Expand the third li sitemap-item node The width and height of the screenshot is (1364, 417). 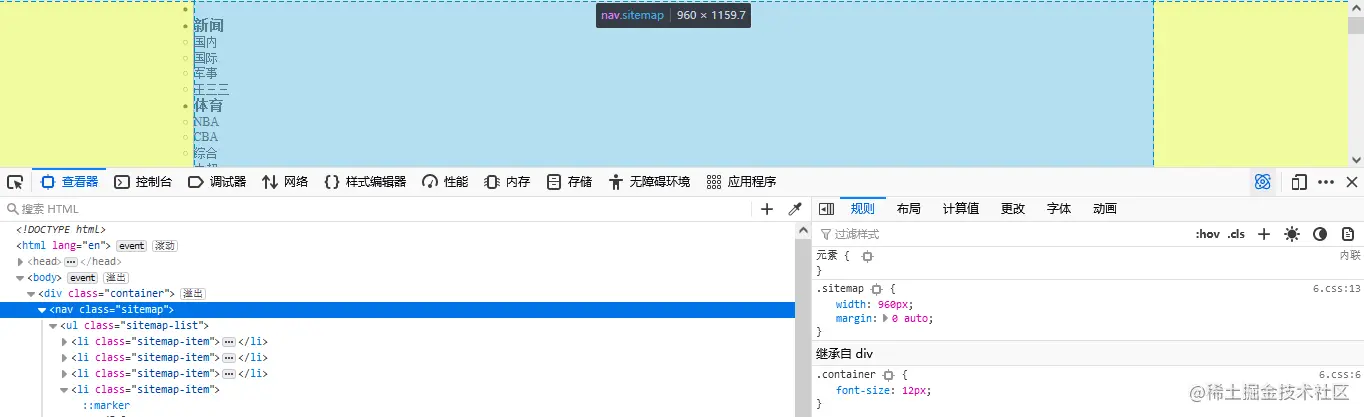65,373
